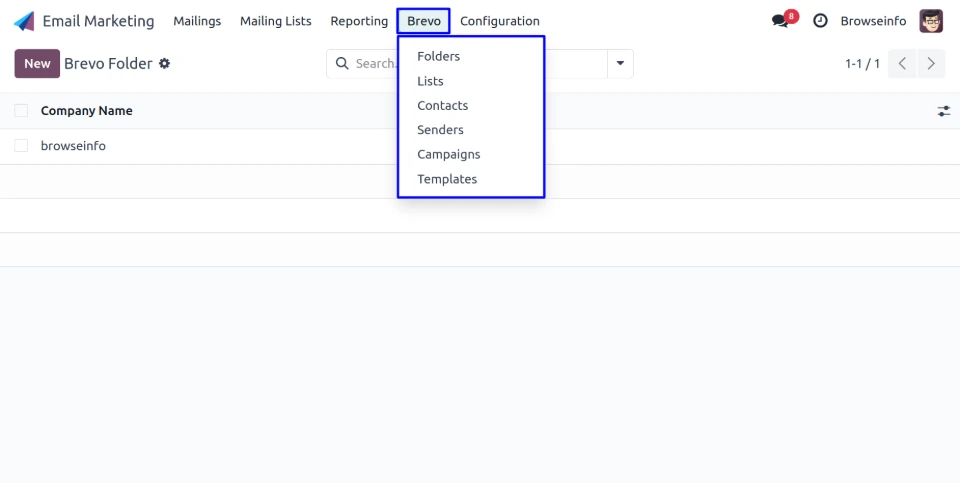This screenshot has height=483, width=960.
Task: Click the search magnifier icon
Action: click(342, 64)
